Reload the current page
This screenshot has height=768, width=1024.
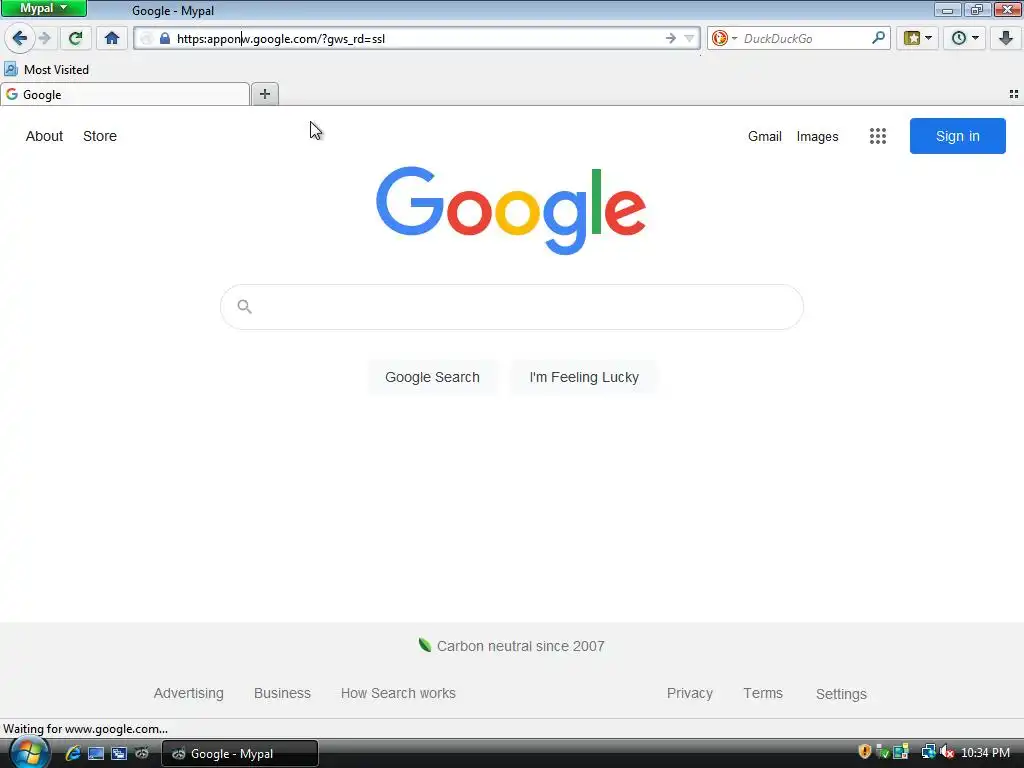[76, 39]
